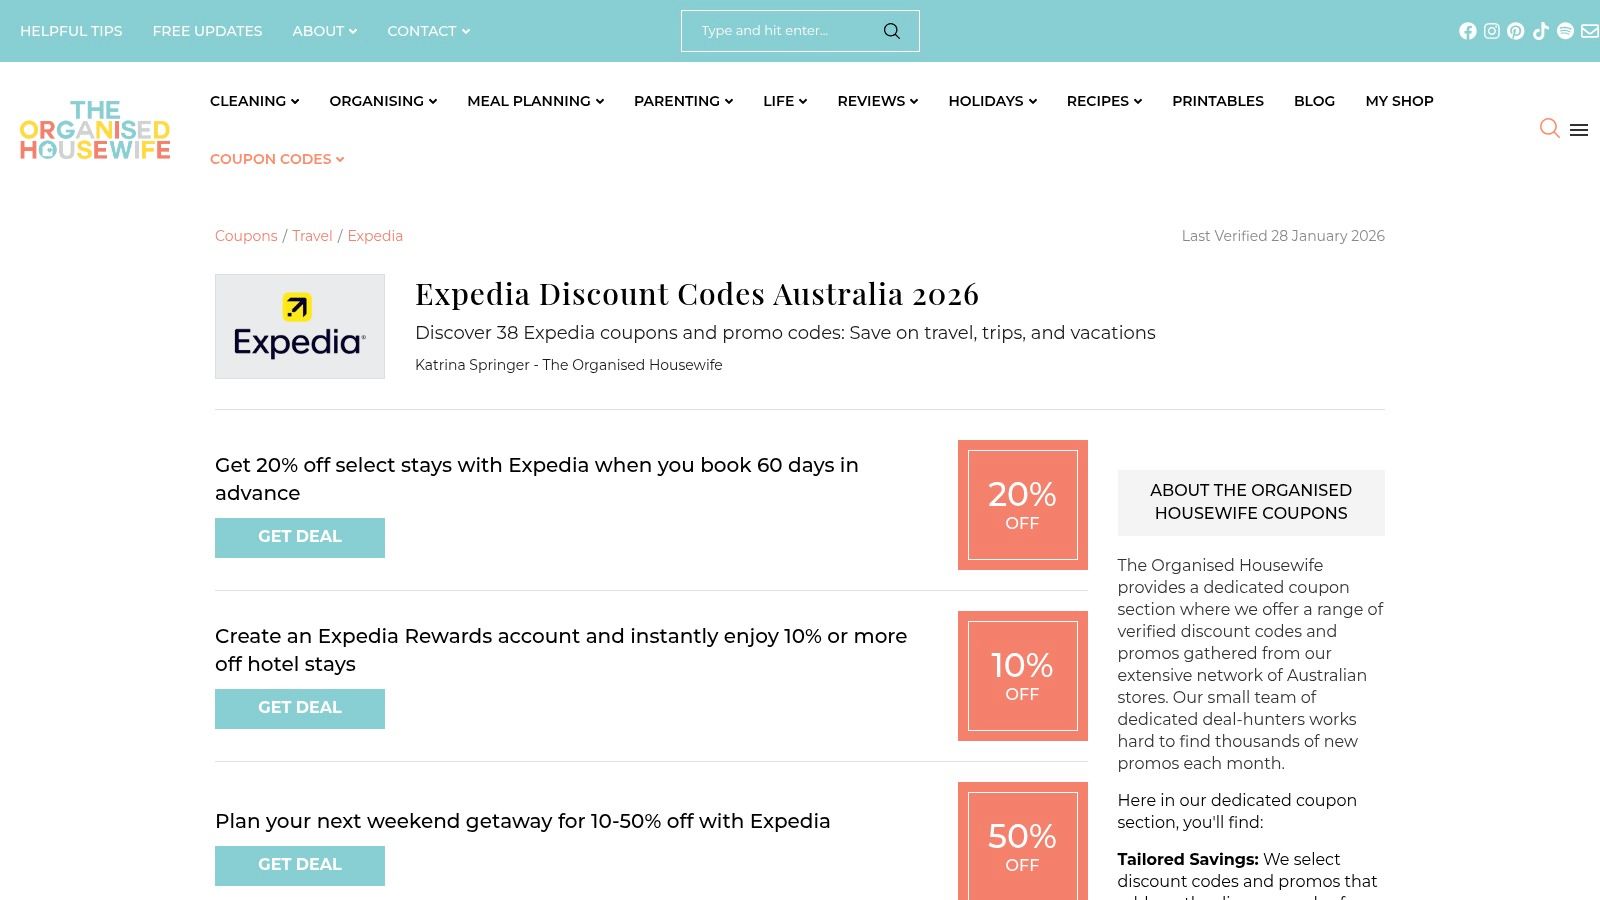Open the Pinterest icon
This screenshot has height=900, width=1600.
[1515, 31]
